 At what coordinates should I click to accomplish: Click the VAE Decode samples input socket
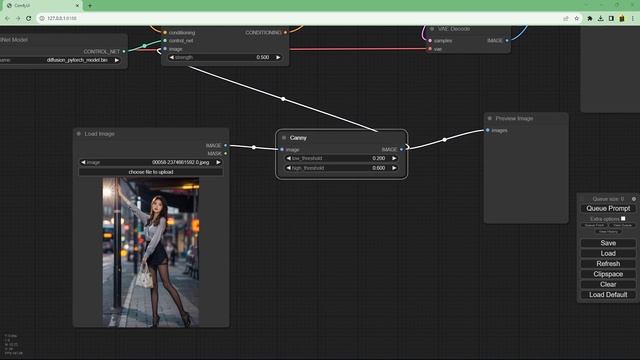430,40
